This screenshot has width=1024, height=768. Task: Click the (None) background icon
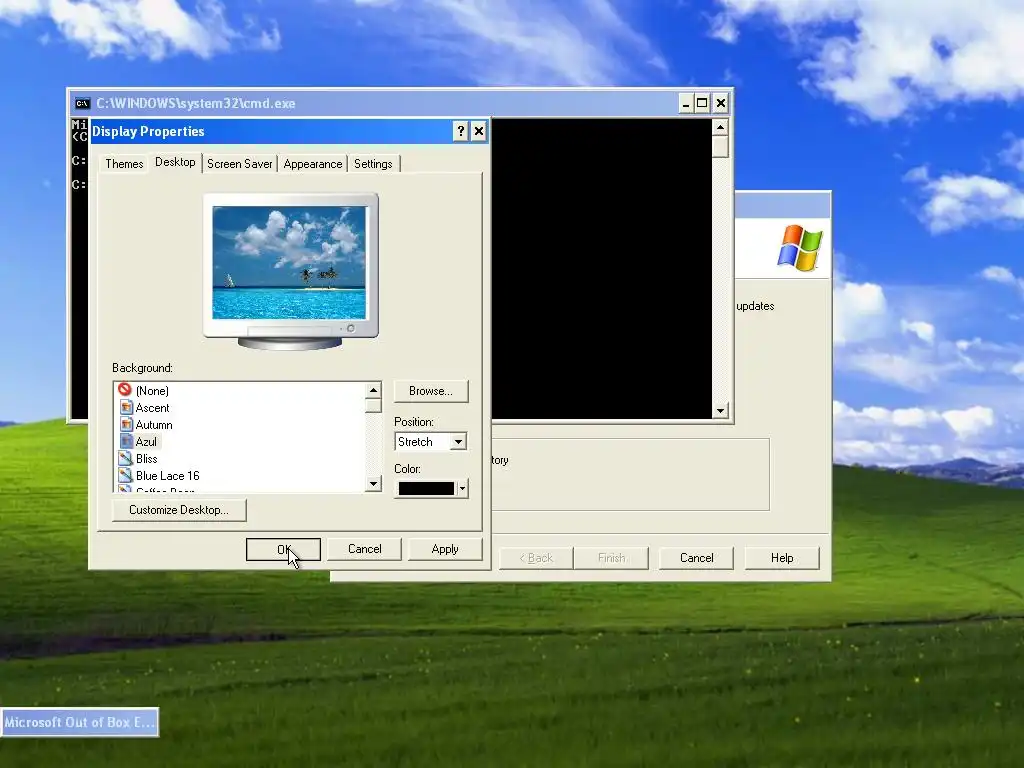point(125,390)
